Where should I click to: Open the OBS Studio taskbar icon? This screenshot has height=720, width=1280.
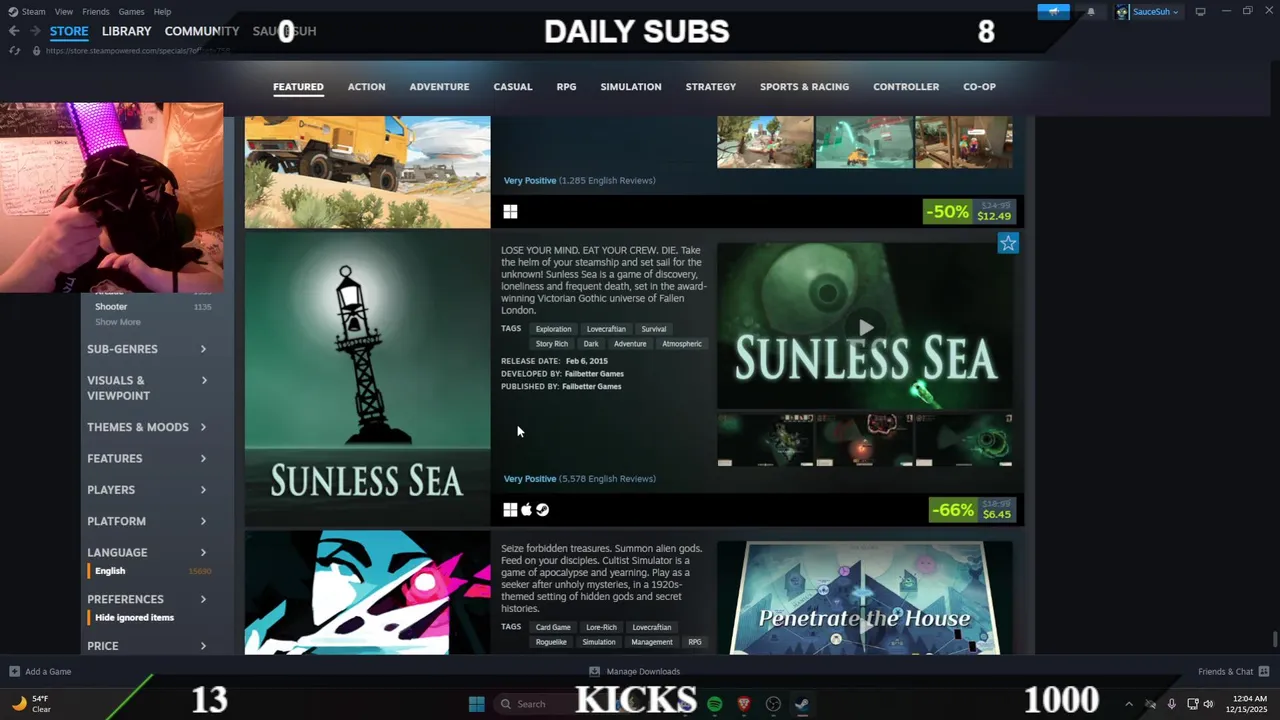click(x=773, y=704)
